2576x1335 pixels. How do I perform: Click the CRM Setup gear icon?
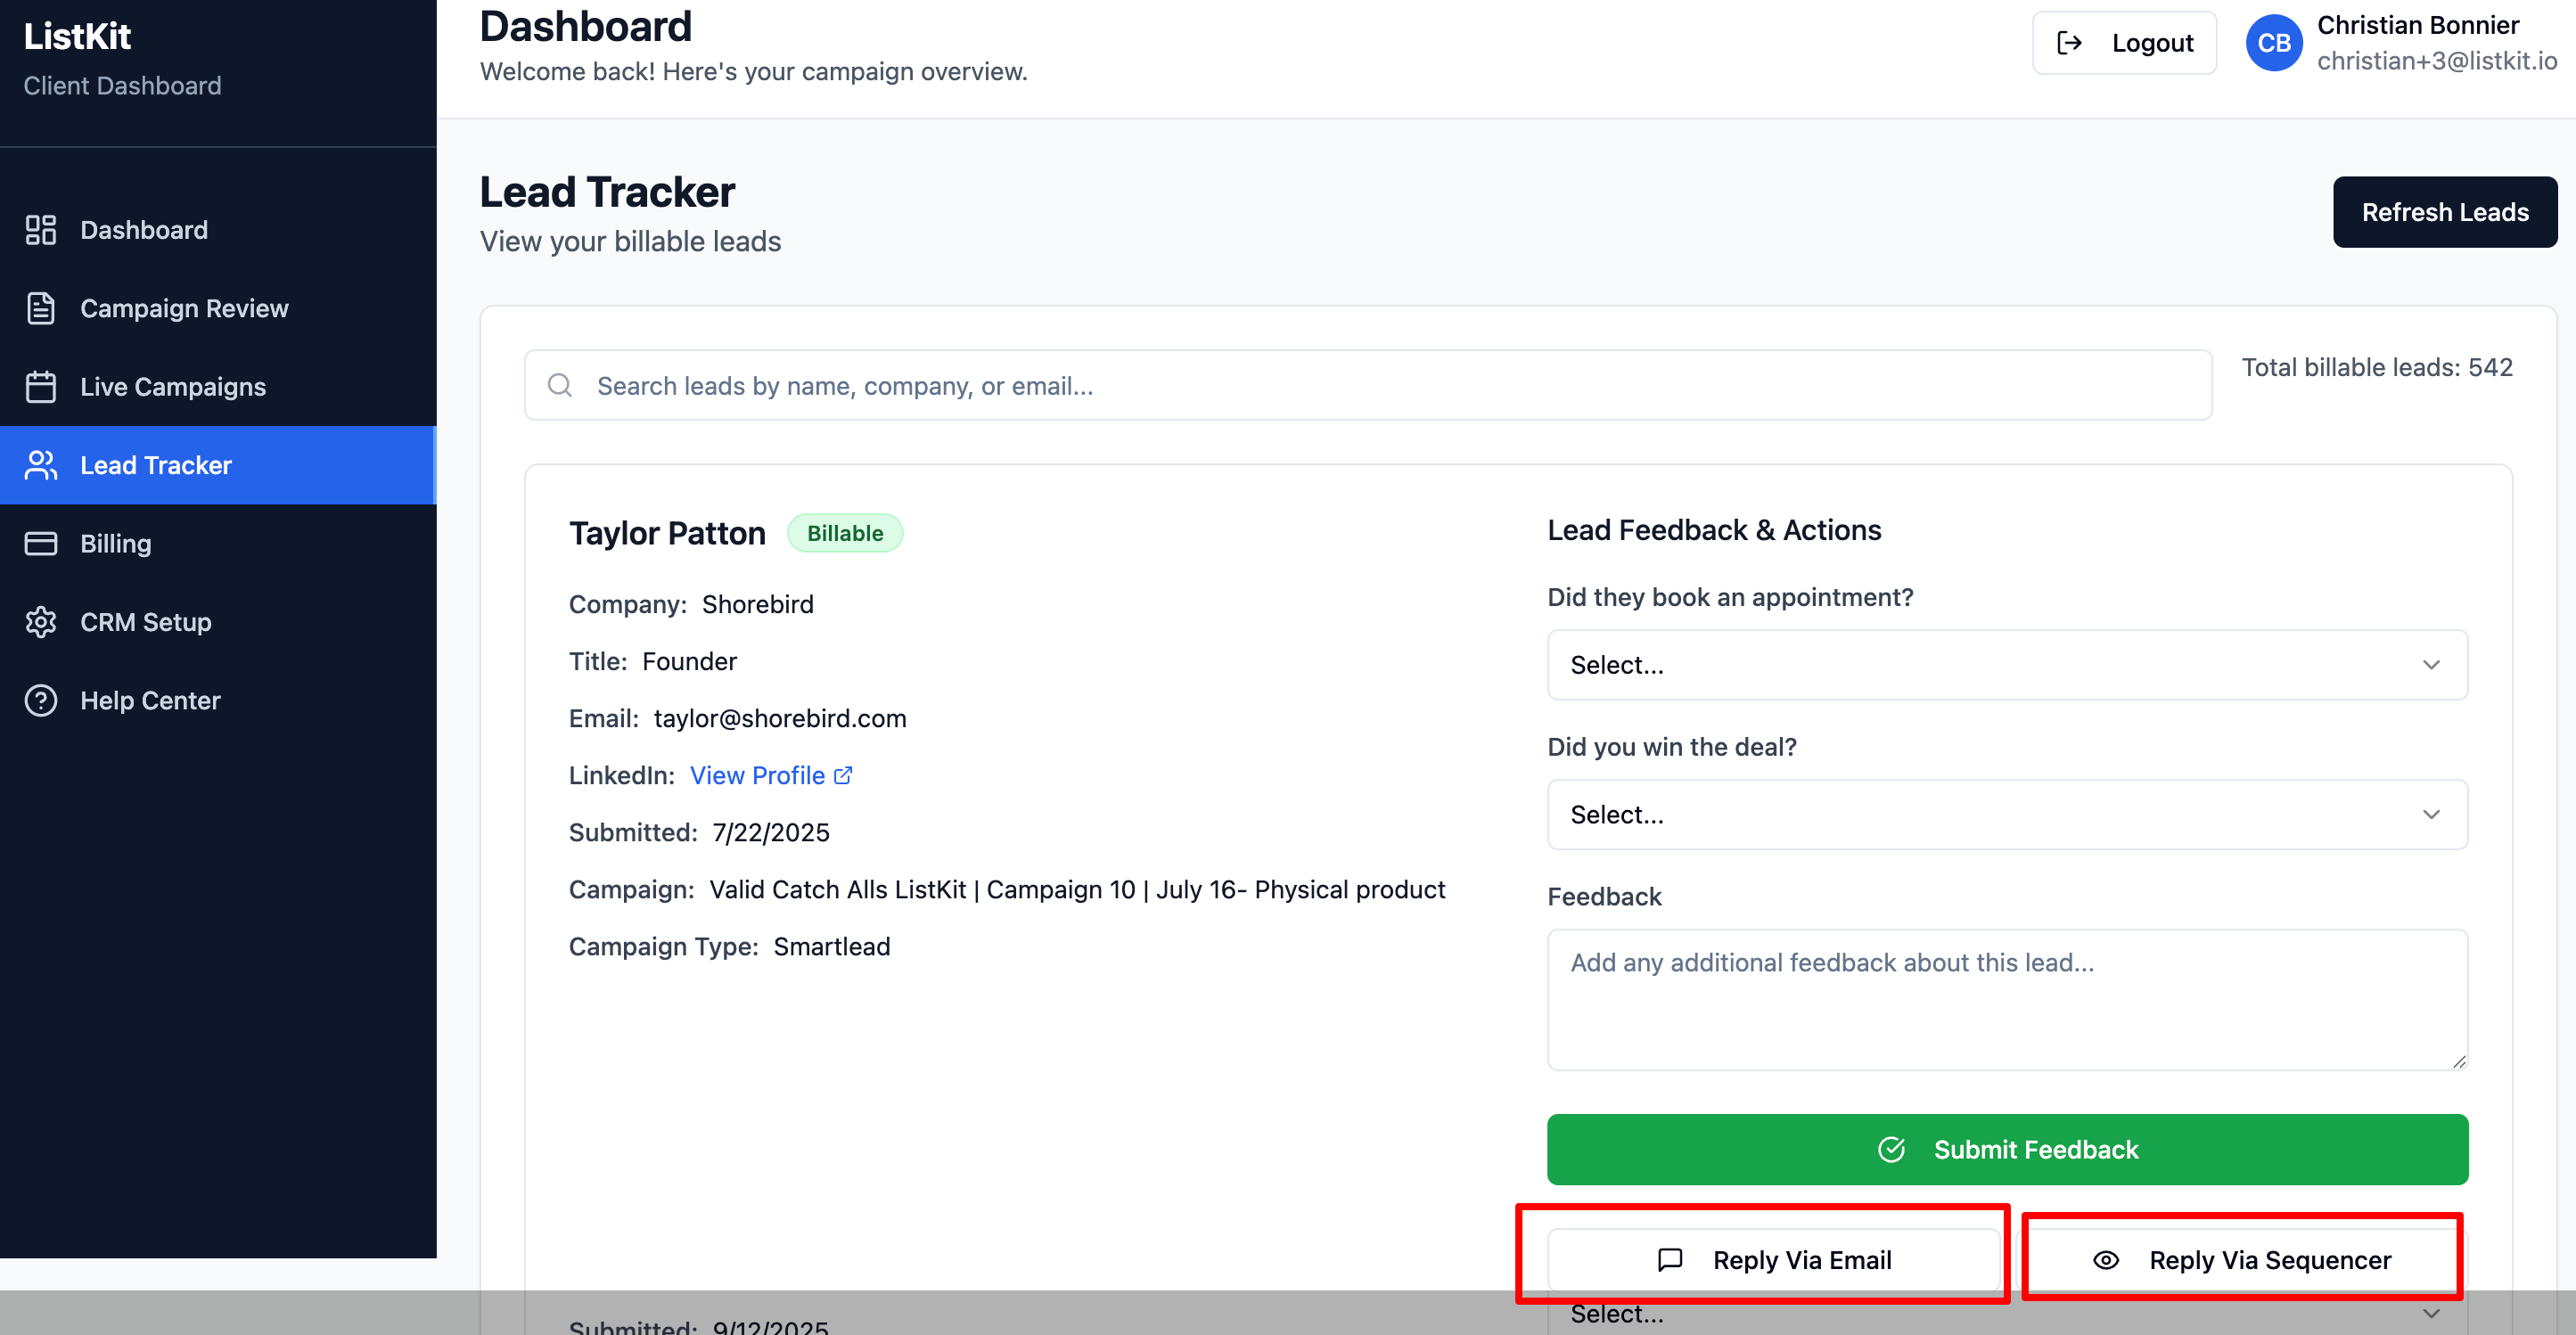point(41,622)
